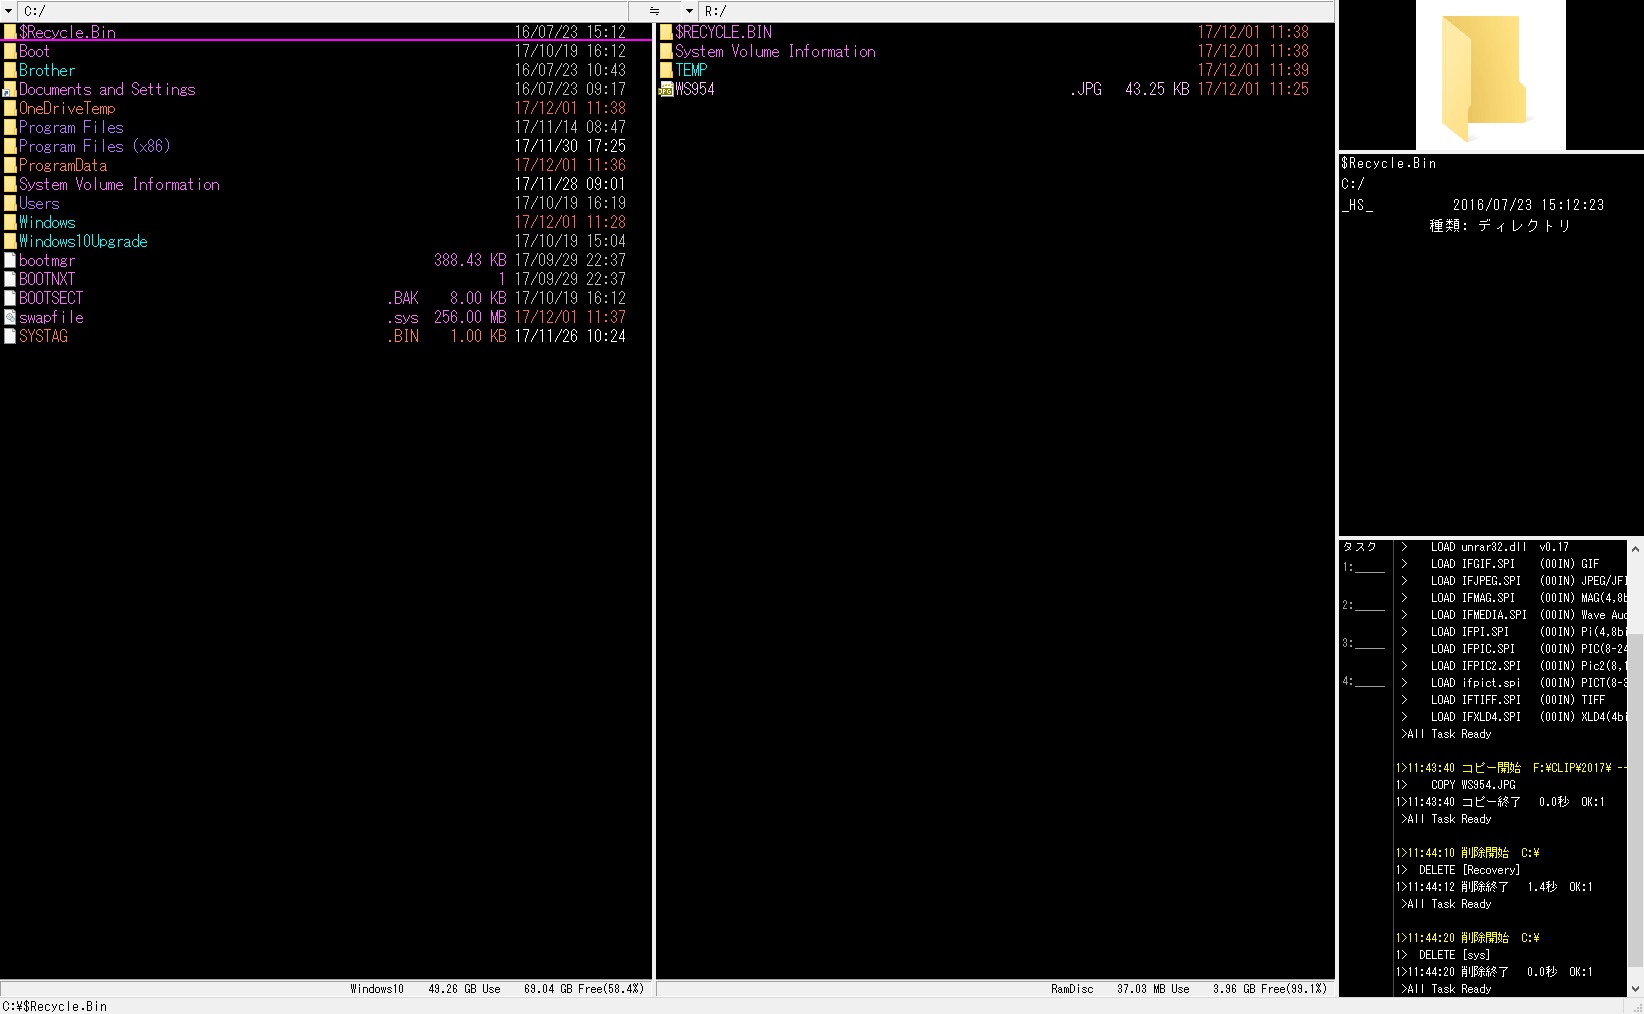
Task: Click task slot 1 in task panel
Action: click(1365, 568)
